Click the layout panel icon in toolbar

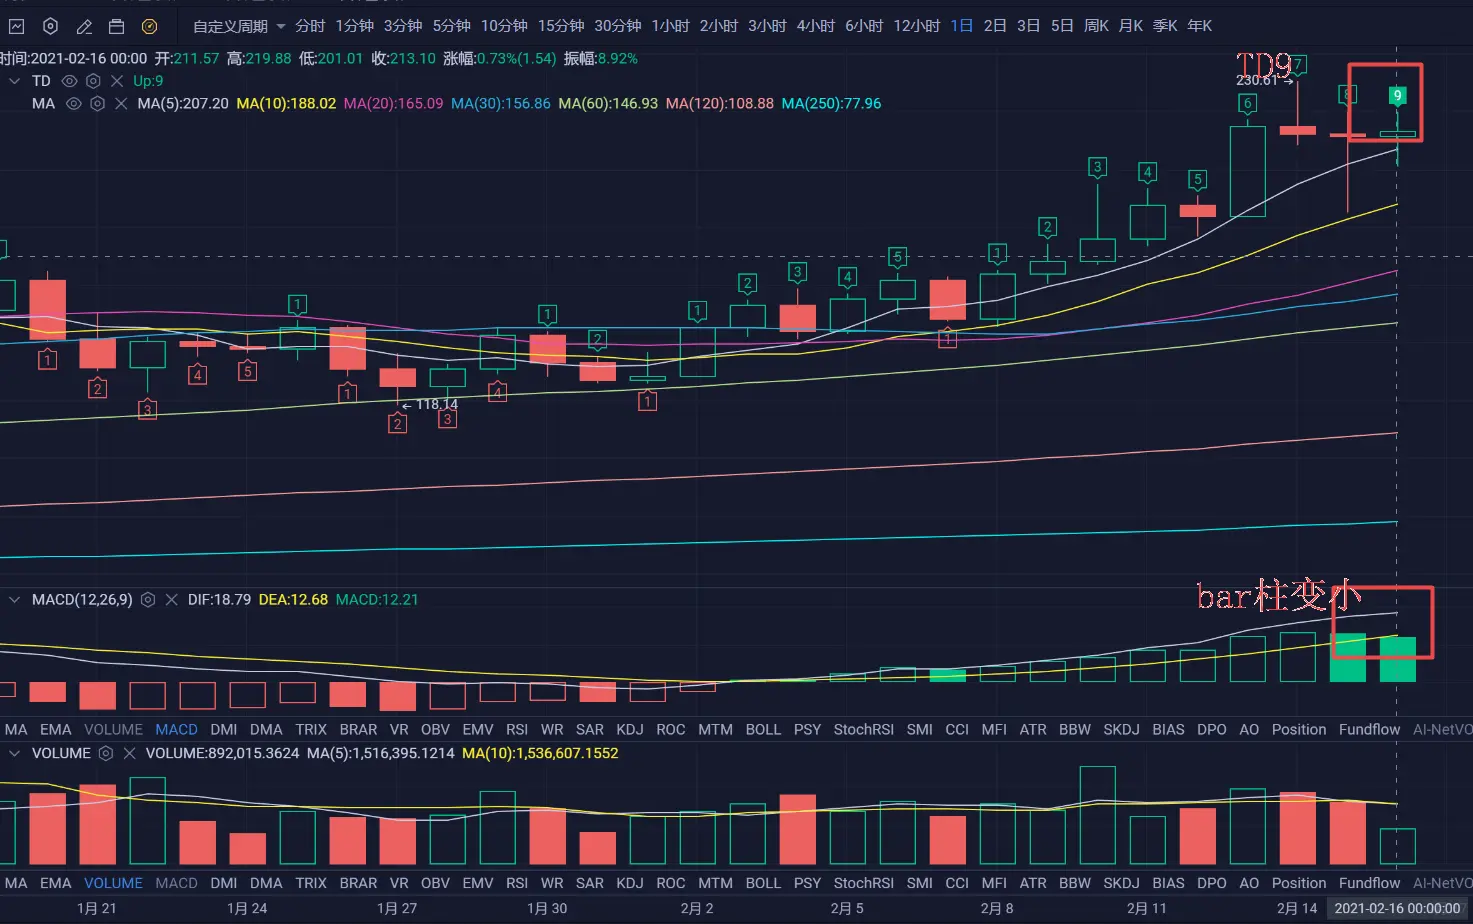tap(117, 26)
